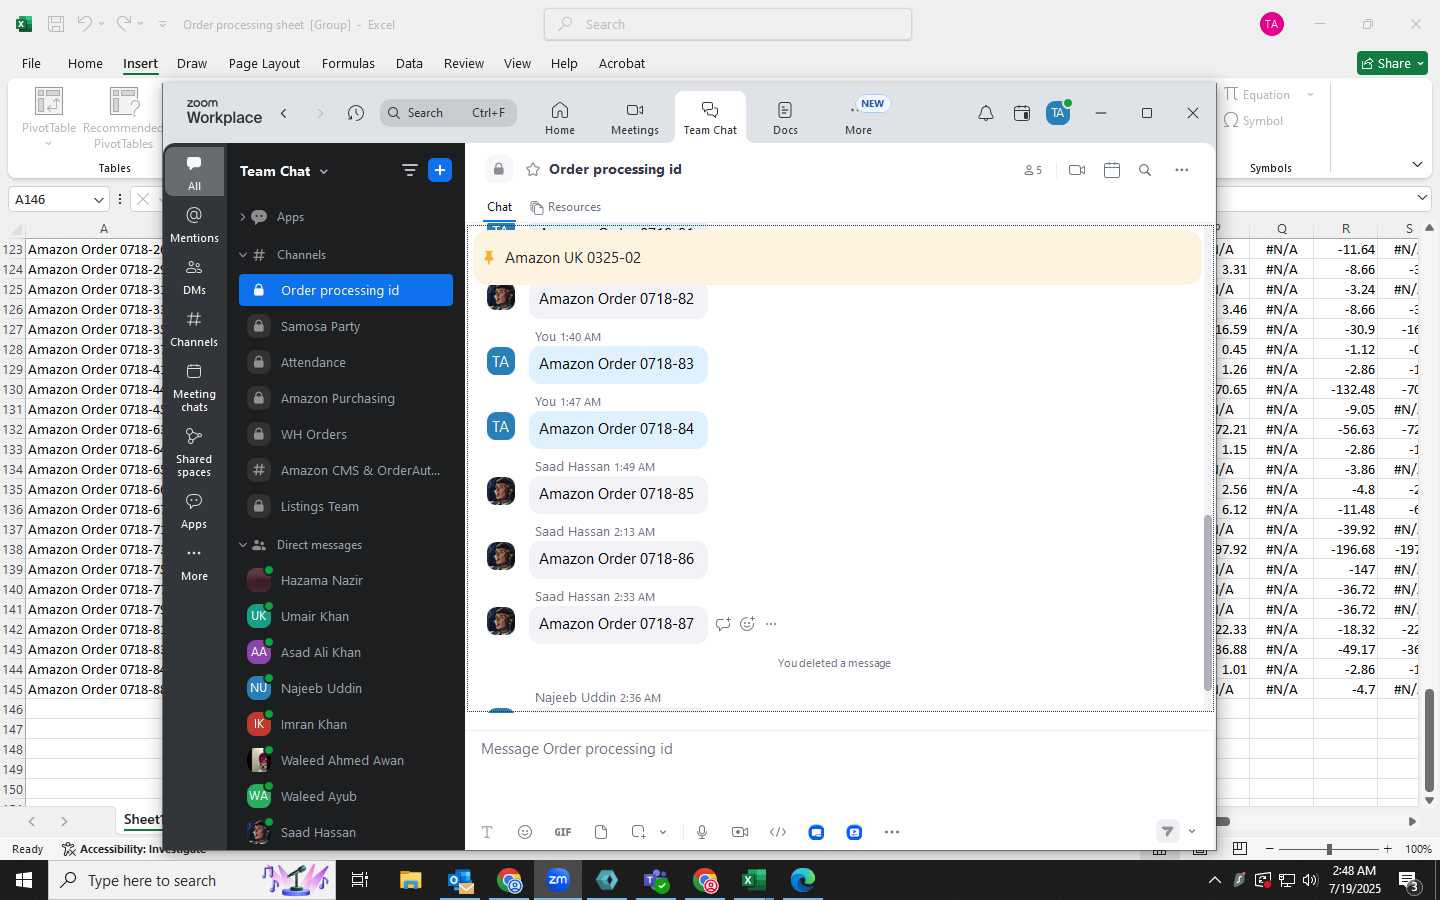Viewport: 1440px width, 900px height.
Task: Open screenshot options dropdown in composer
Action: (663, 832)
